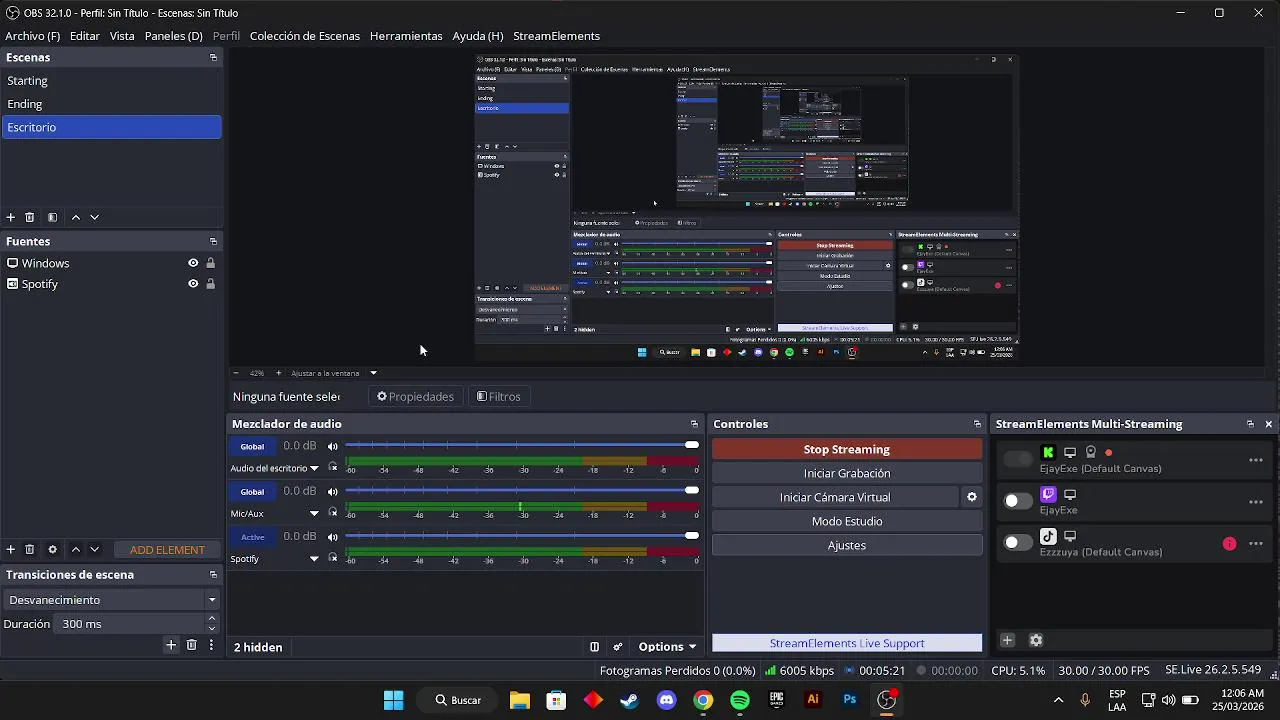This screenshot has width=1280, height=720.
Task: Open the Vista menu
Action: click(122, 36)
